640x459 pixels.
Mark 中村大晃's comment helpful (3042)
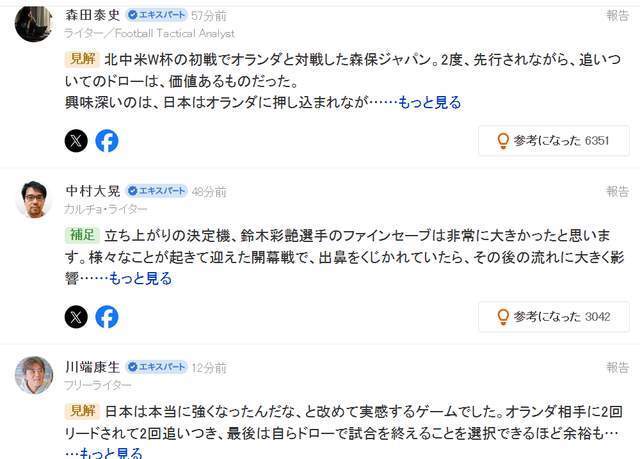coord(554,317)
